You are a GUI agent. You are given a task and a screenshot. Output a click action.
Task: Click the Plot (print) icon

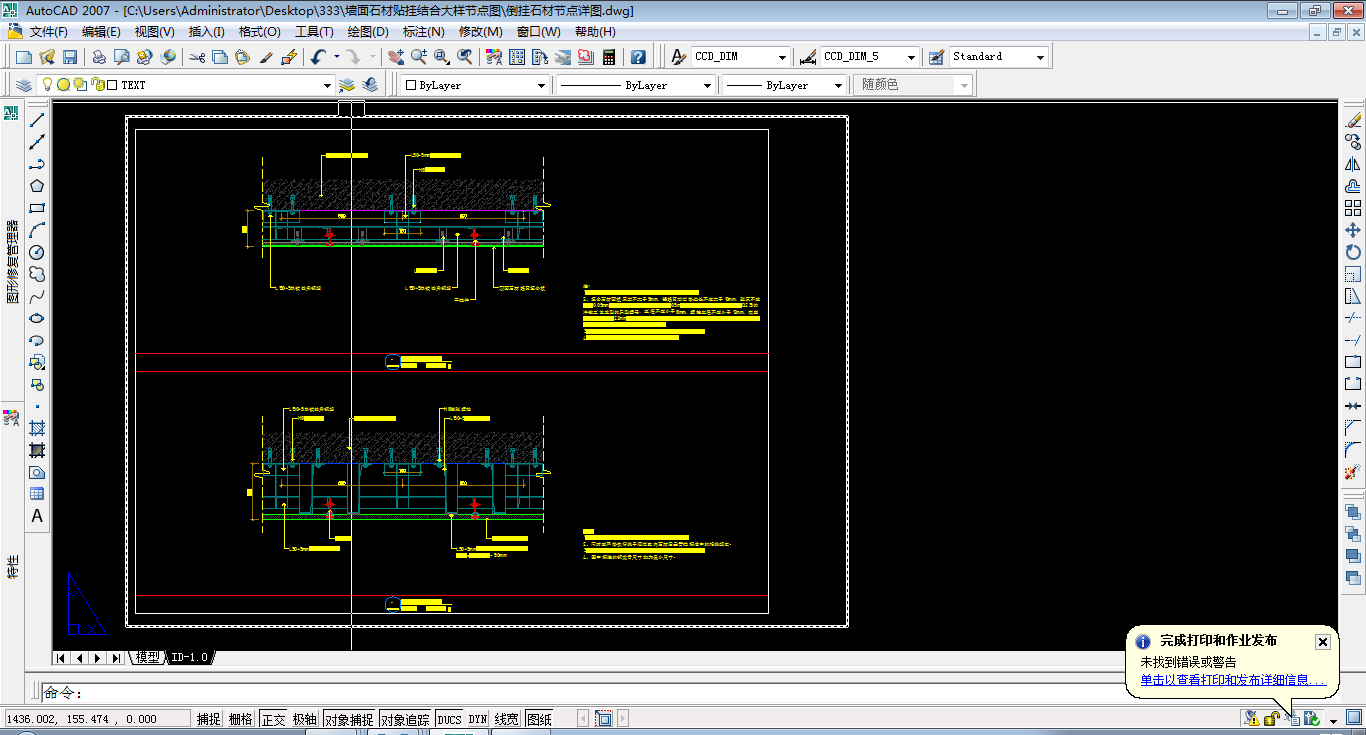[x=99, y=57]
